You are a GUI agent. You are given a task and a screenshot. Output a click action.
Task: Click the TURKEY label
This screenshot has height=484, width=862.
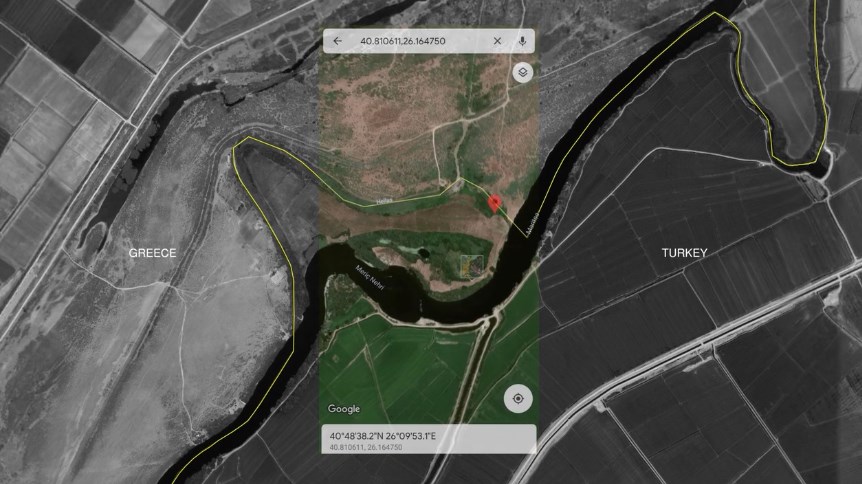tap(684, 253)
